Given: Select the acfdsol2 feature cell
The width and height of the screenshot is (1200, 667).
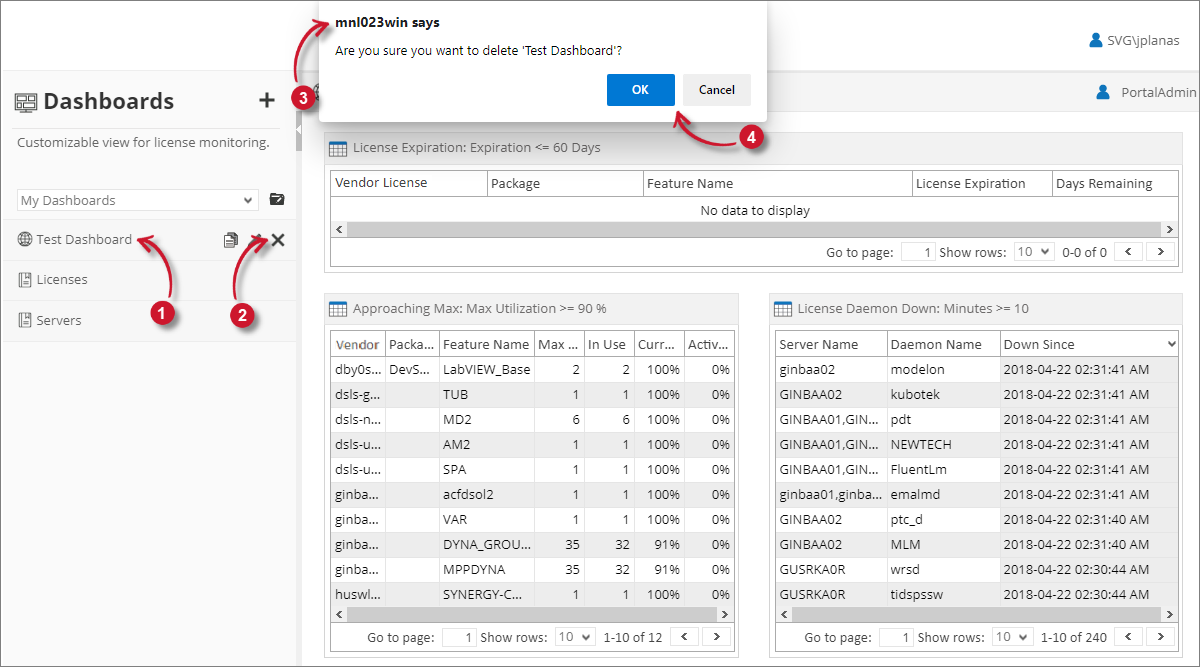Looking at the screenshot, I should pos(487,494).
